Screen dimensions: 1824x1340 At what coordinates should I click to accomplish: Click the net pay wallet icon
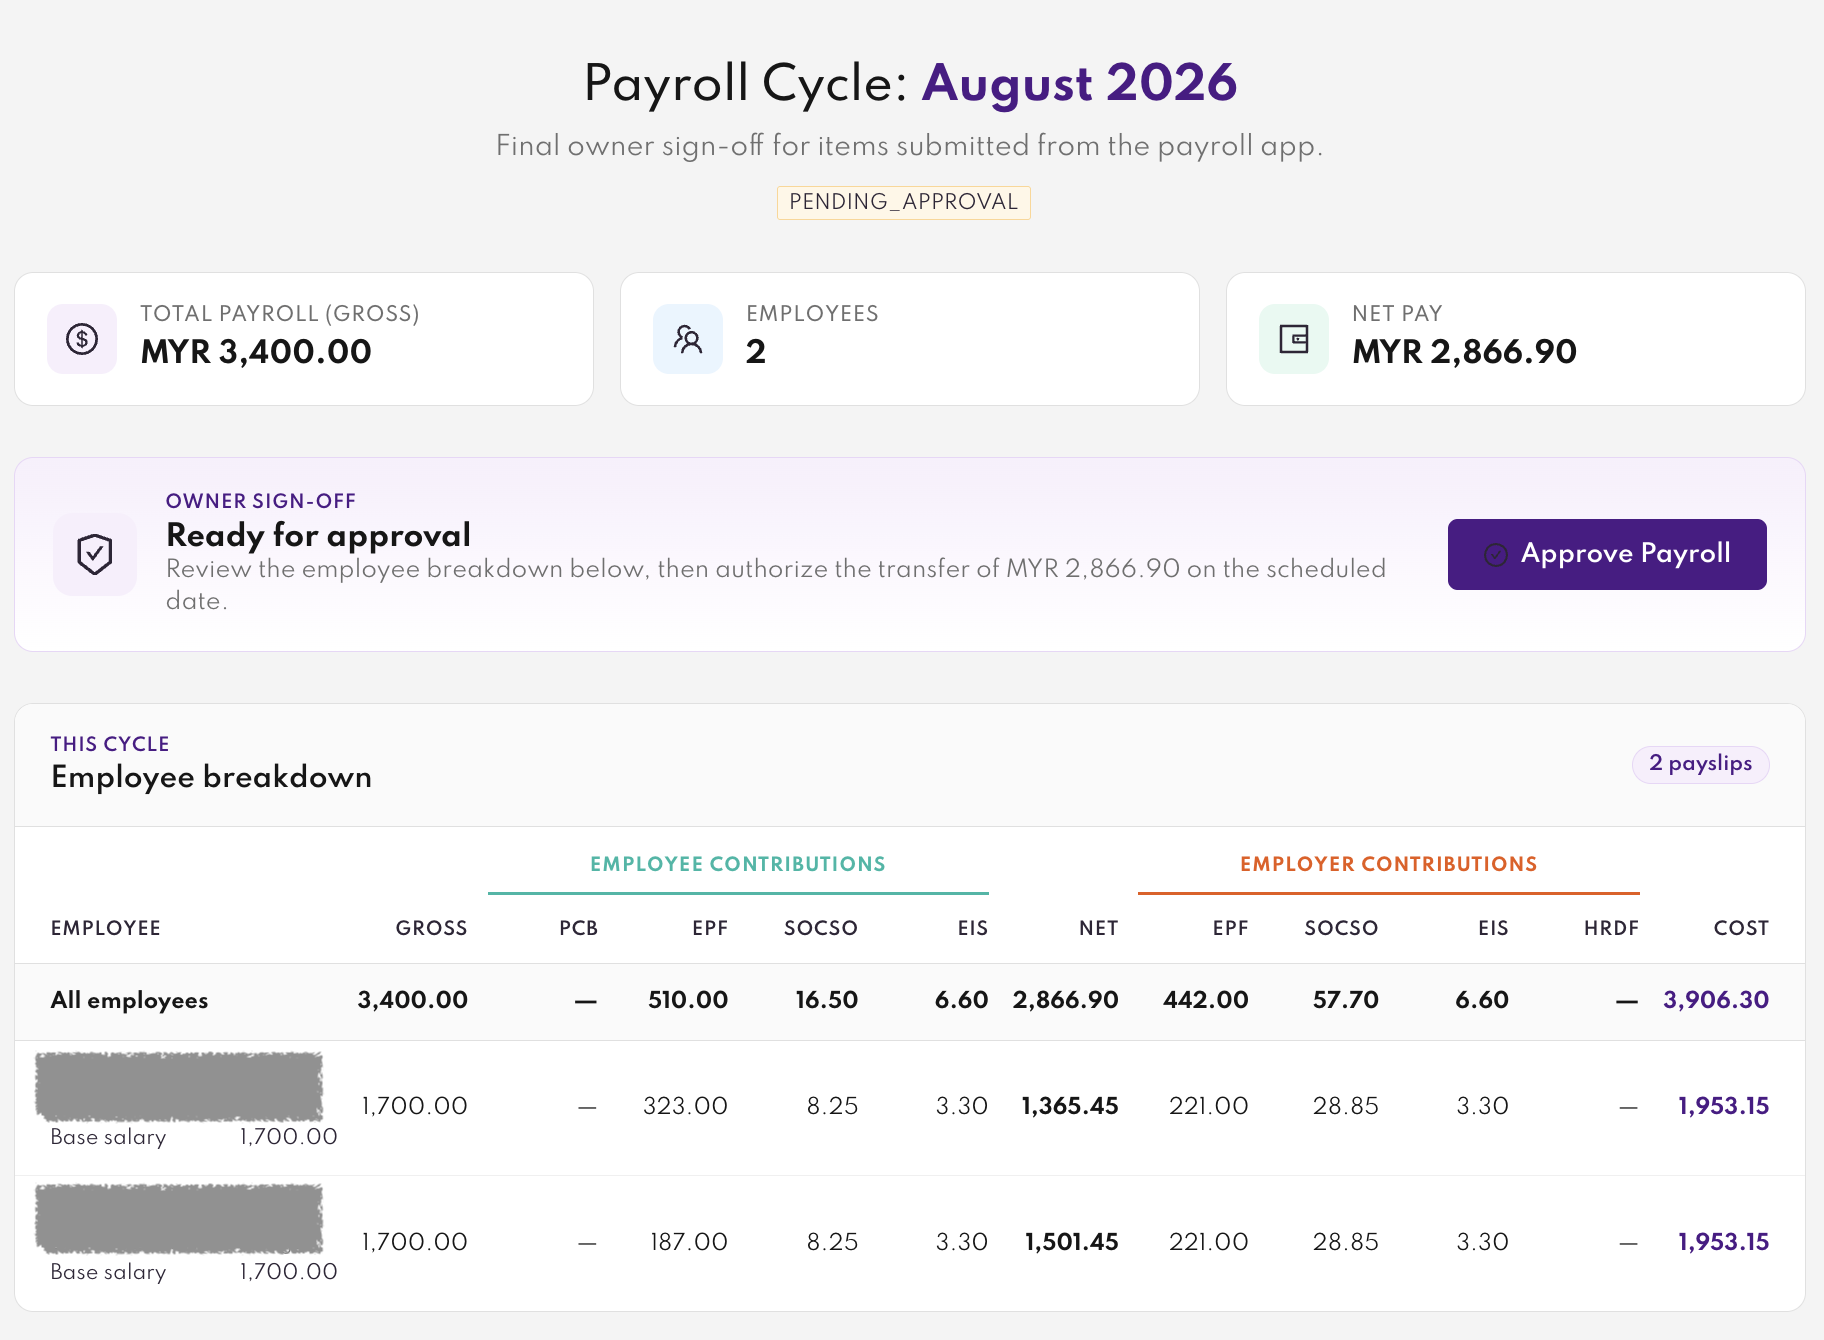click(x=1294, y=339)
